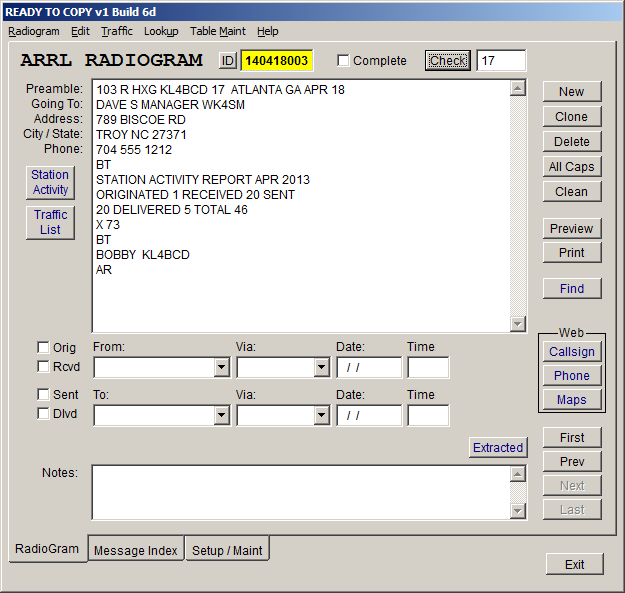Viewport: 625px width, 593px height.
Task: Click inside the Notes text area
Action: click(x=301, y=493)
